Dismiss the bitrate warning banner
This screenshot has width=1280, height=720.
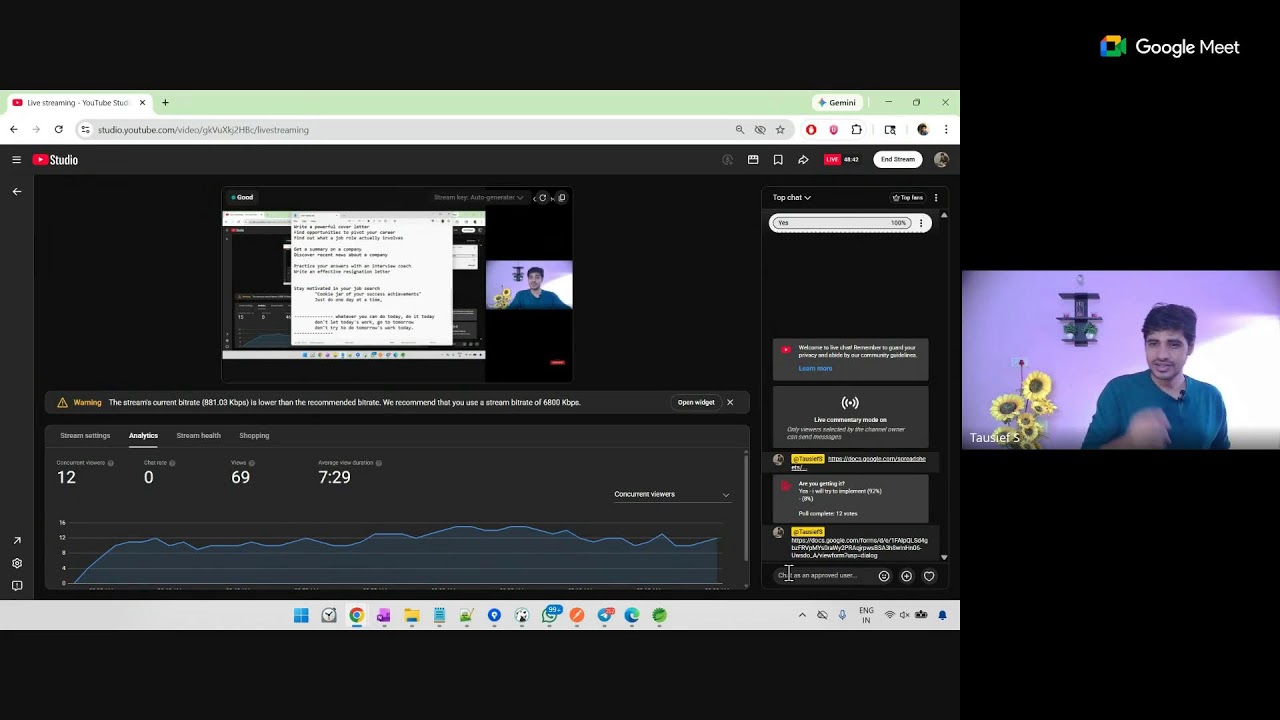(730, 402)
